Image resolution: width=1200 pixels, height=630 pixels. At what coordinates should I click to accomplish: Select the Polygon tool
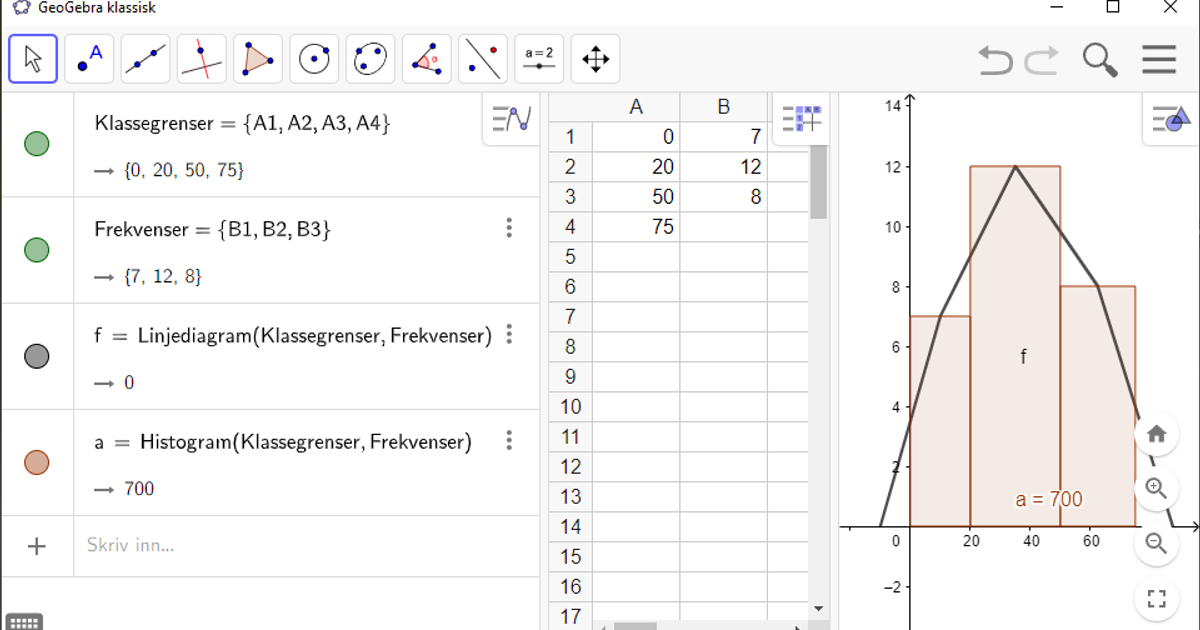pos(258,59)
